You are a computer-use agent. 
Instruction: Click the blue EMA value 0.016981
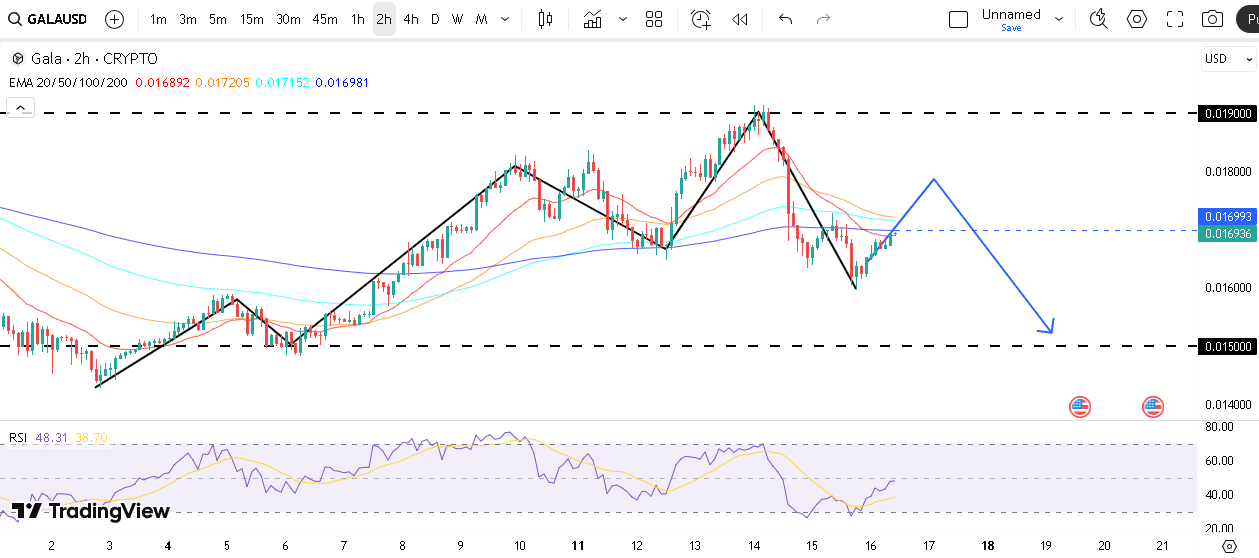click(x=342, y=83)
